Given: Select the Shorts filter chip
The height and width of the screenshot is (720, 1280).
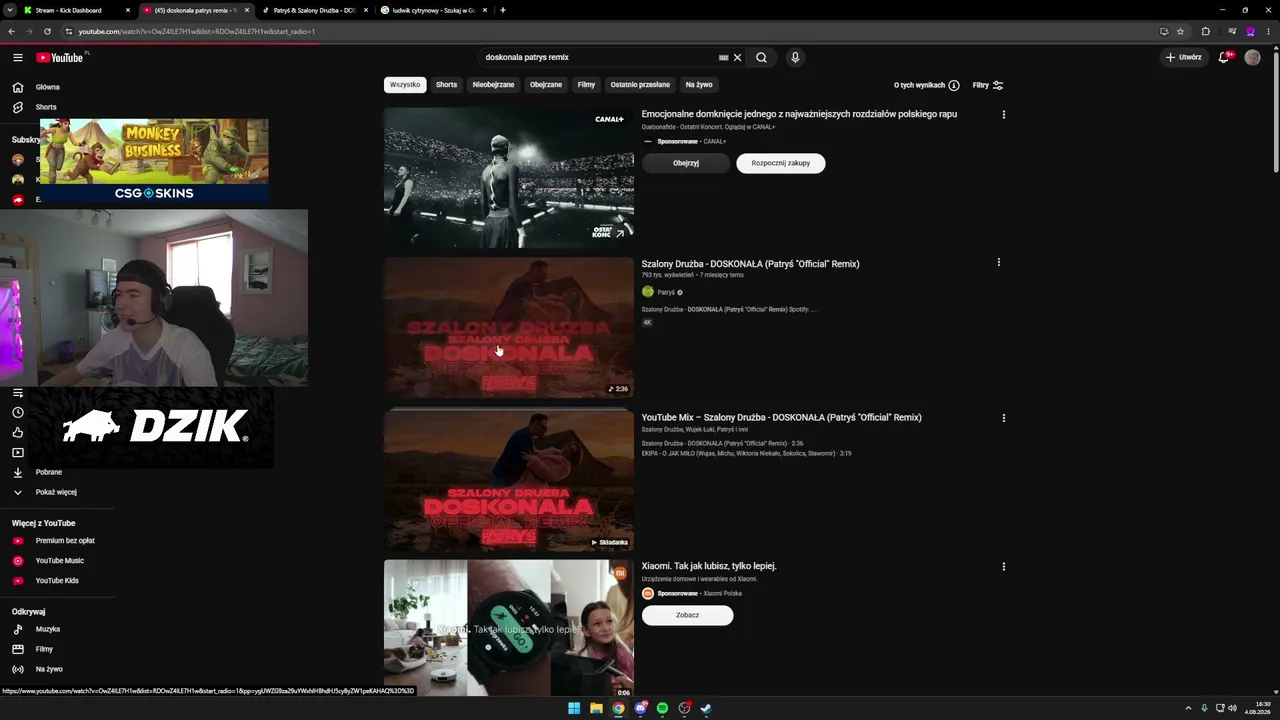Looking at the screenshot, I should coord(446,85).
